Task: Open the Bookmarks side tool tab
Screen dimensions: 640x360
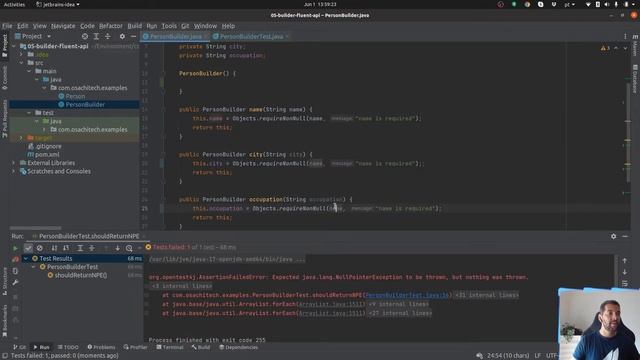Action: [4, 321]
